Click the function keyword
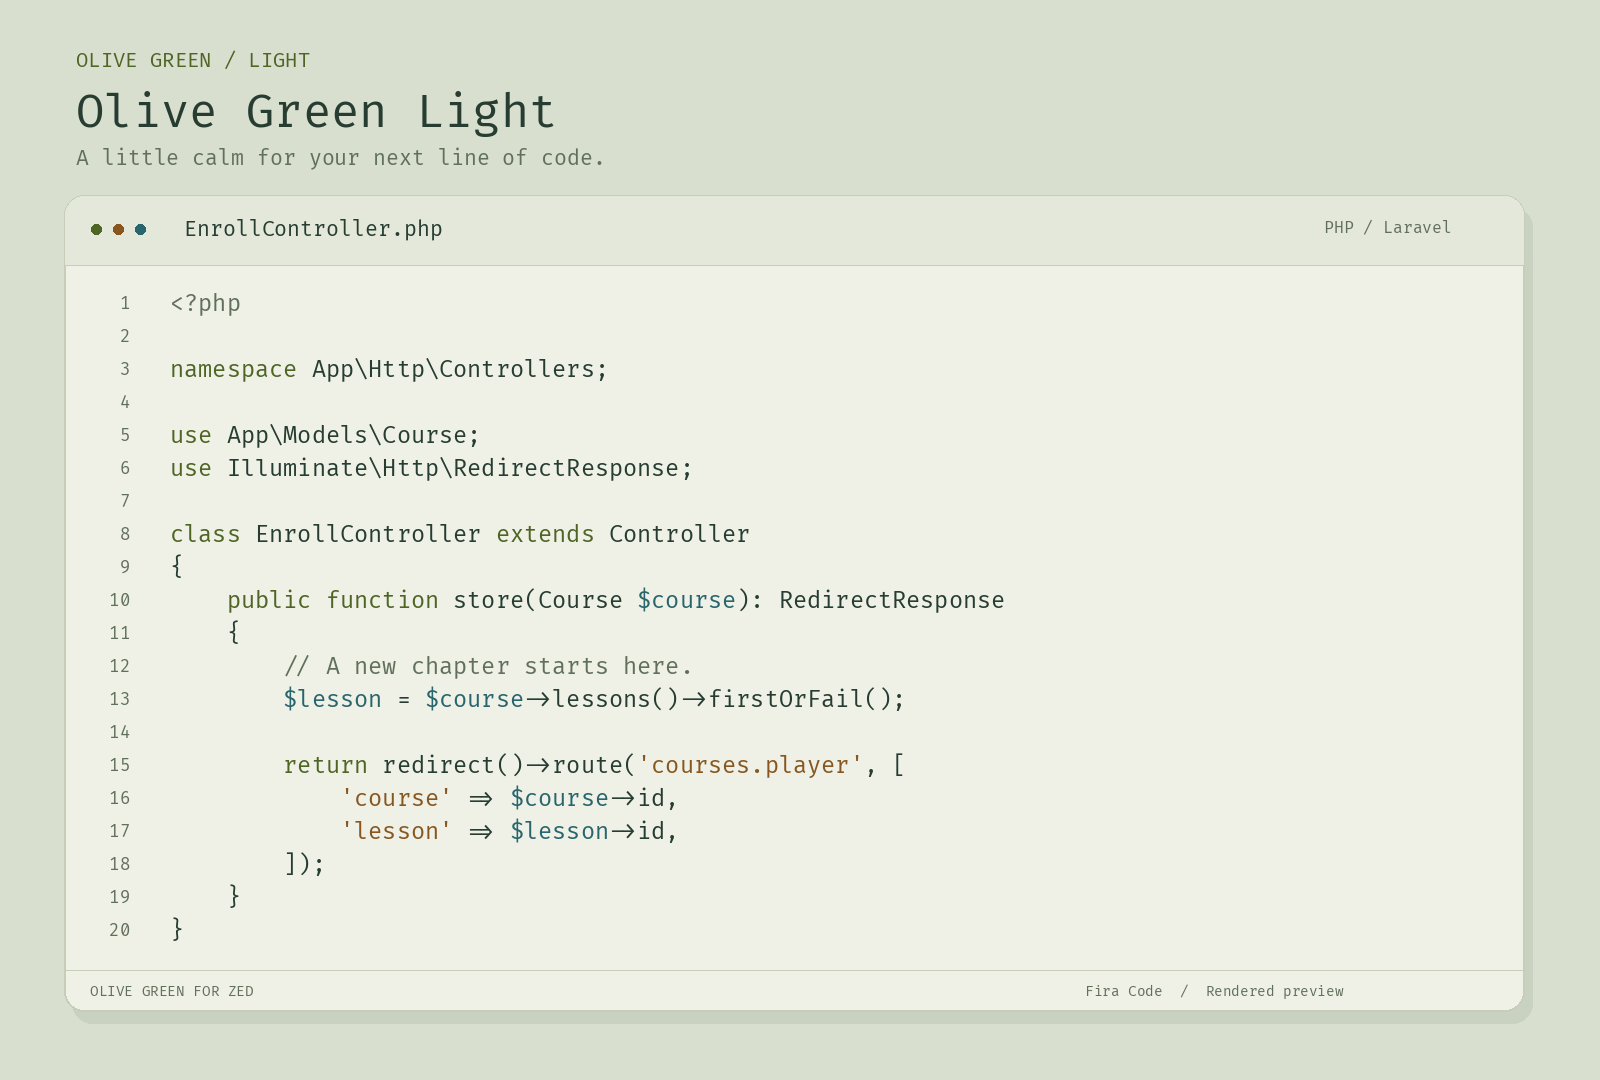Image resolution: width=1600 pixels, height=1080 pixels. 382,600
